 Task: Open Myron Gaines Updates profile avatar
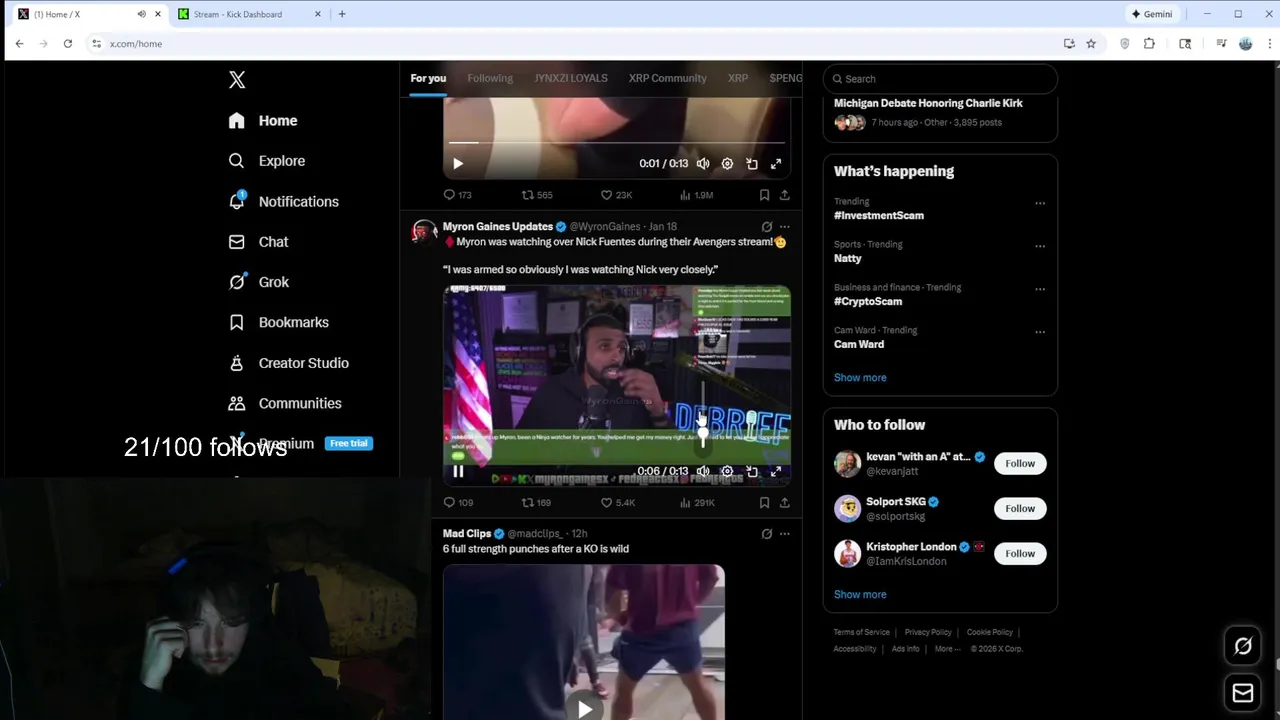click(424, 233)
